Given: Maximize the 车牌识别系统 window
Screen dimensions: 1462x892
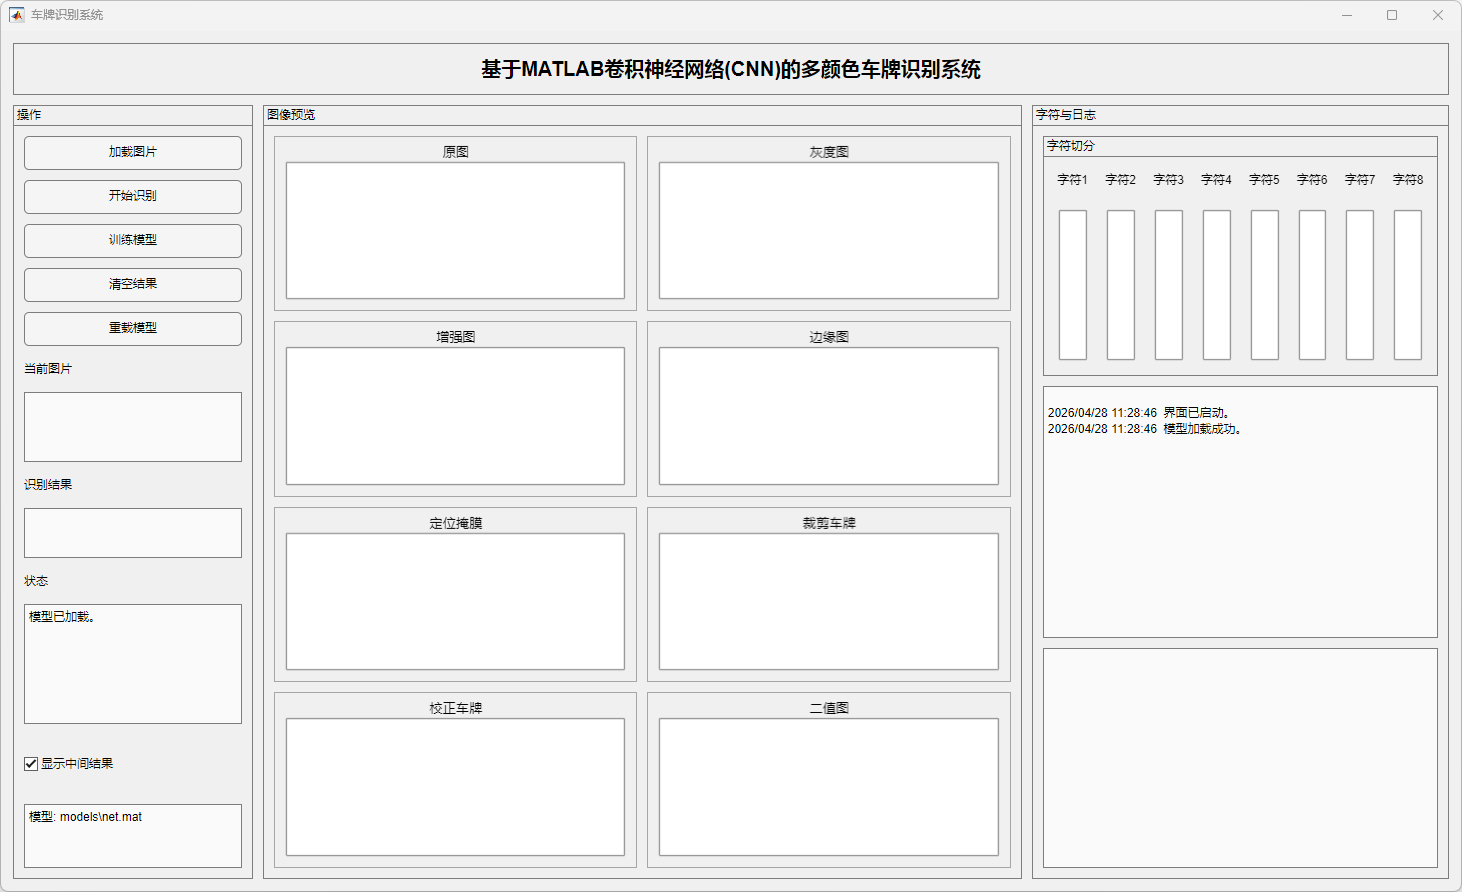Looking at the screenshot, I should coord(1392,15).
